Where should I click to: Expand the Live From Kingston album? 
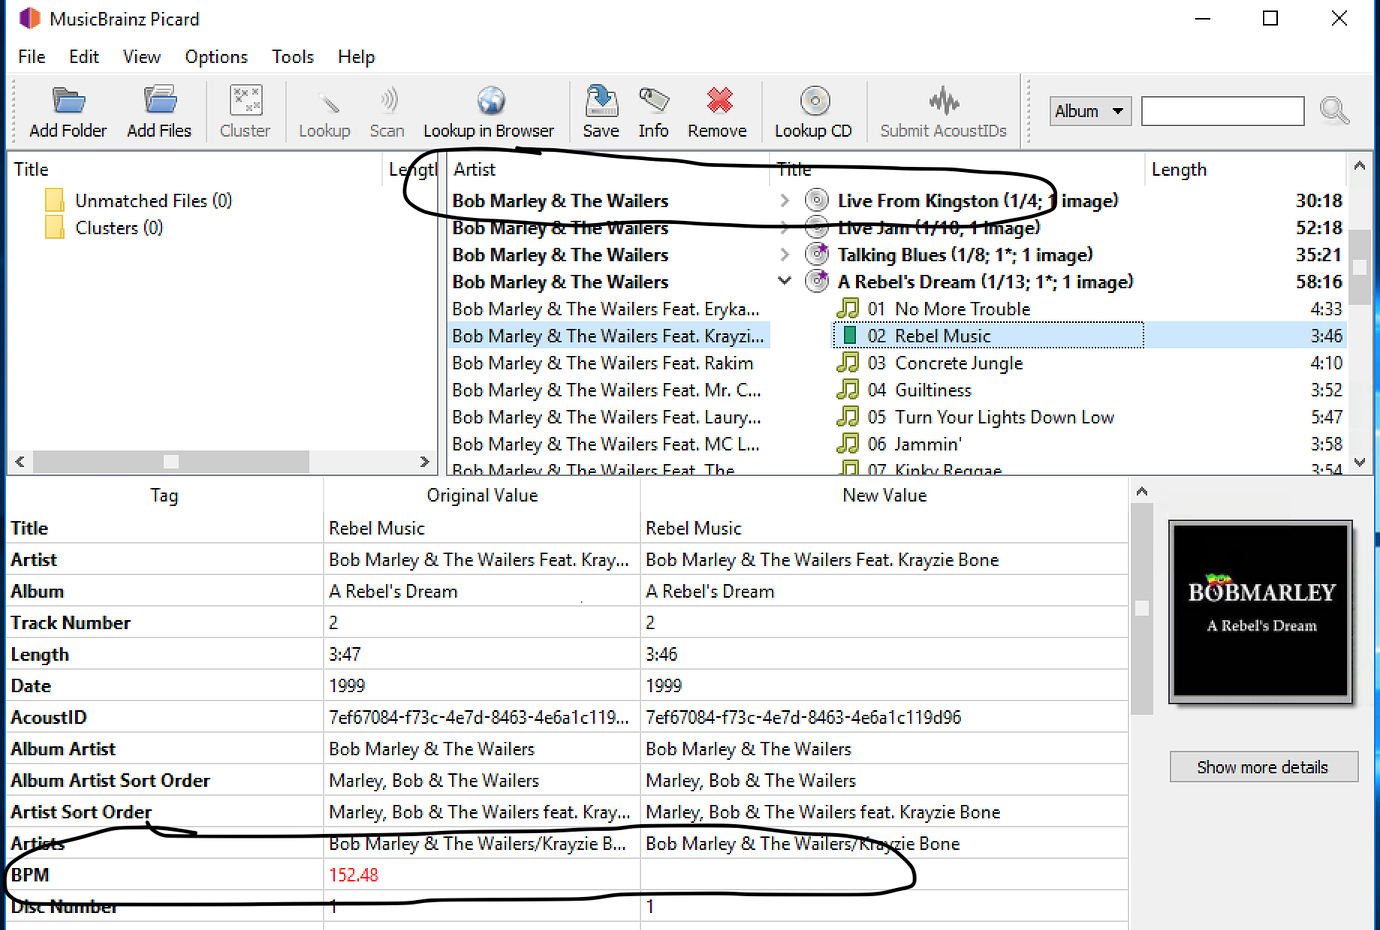click(784, 201)
